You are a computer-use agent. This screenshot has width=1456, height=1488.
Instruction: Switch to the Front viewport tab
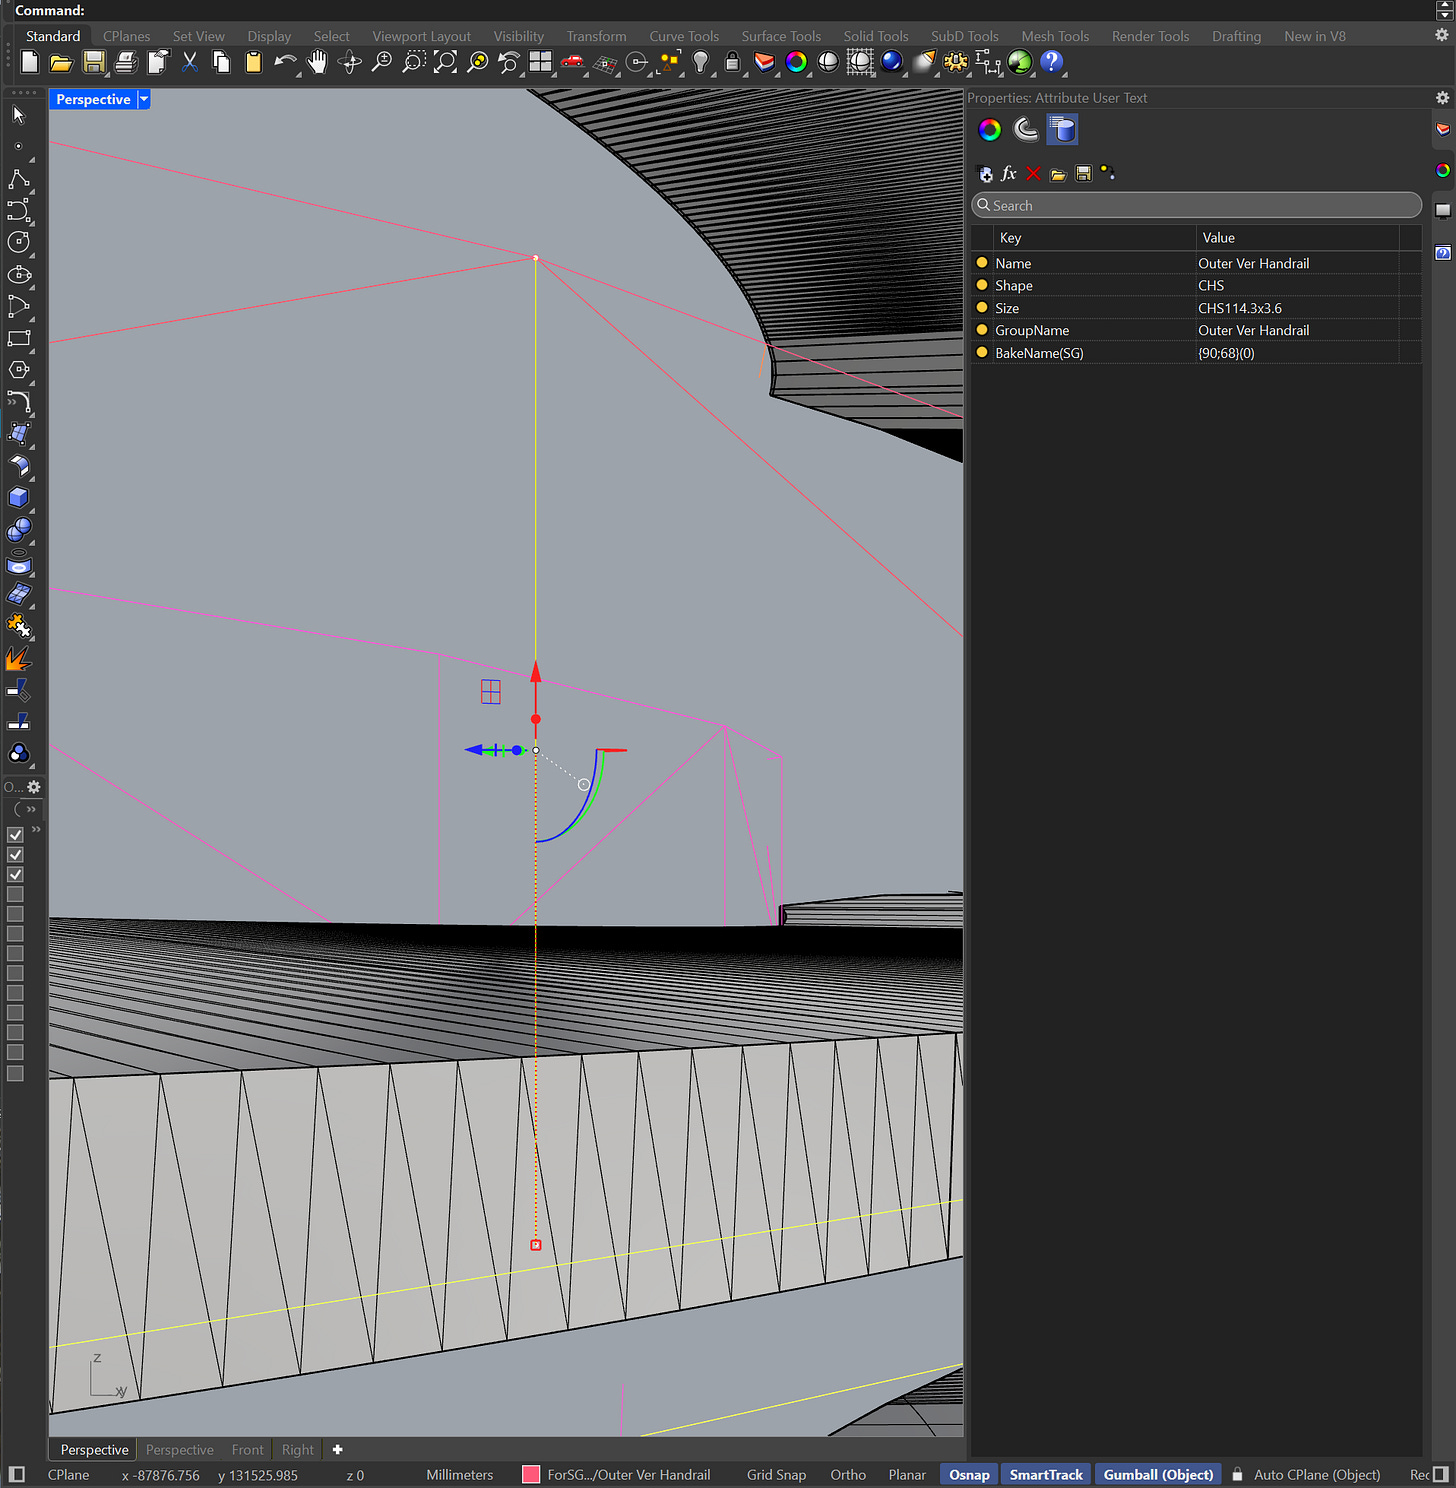click(x=247, y=1449)
